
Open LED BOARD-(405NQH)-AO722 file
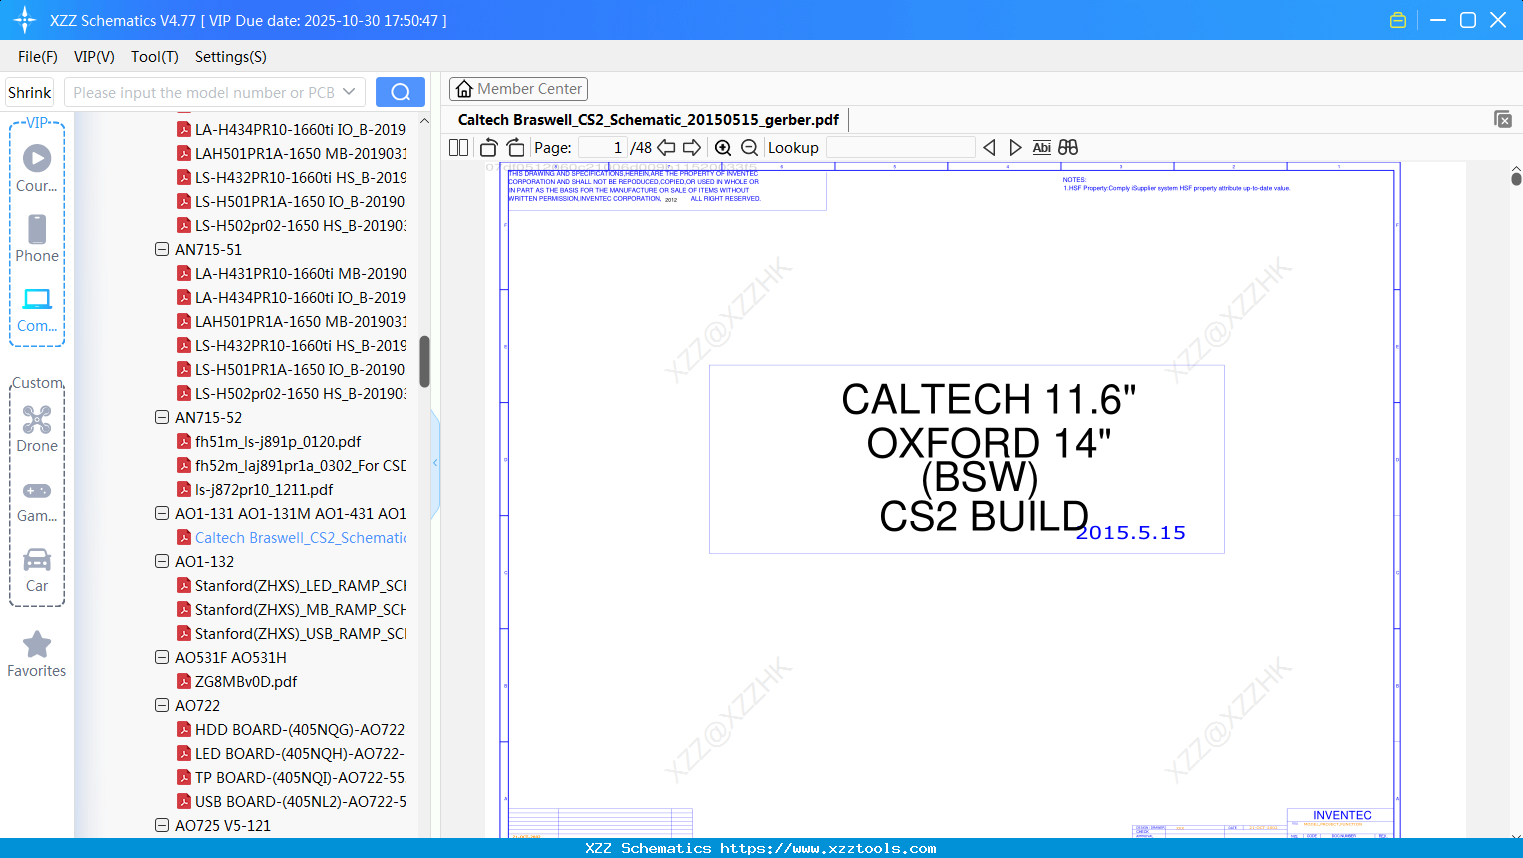300,753
